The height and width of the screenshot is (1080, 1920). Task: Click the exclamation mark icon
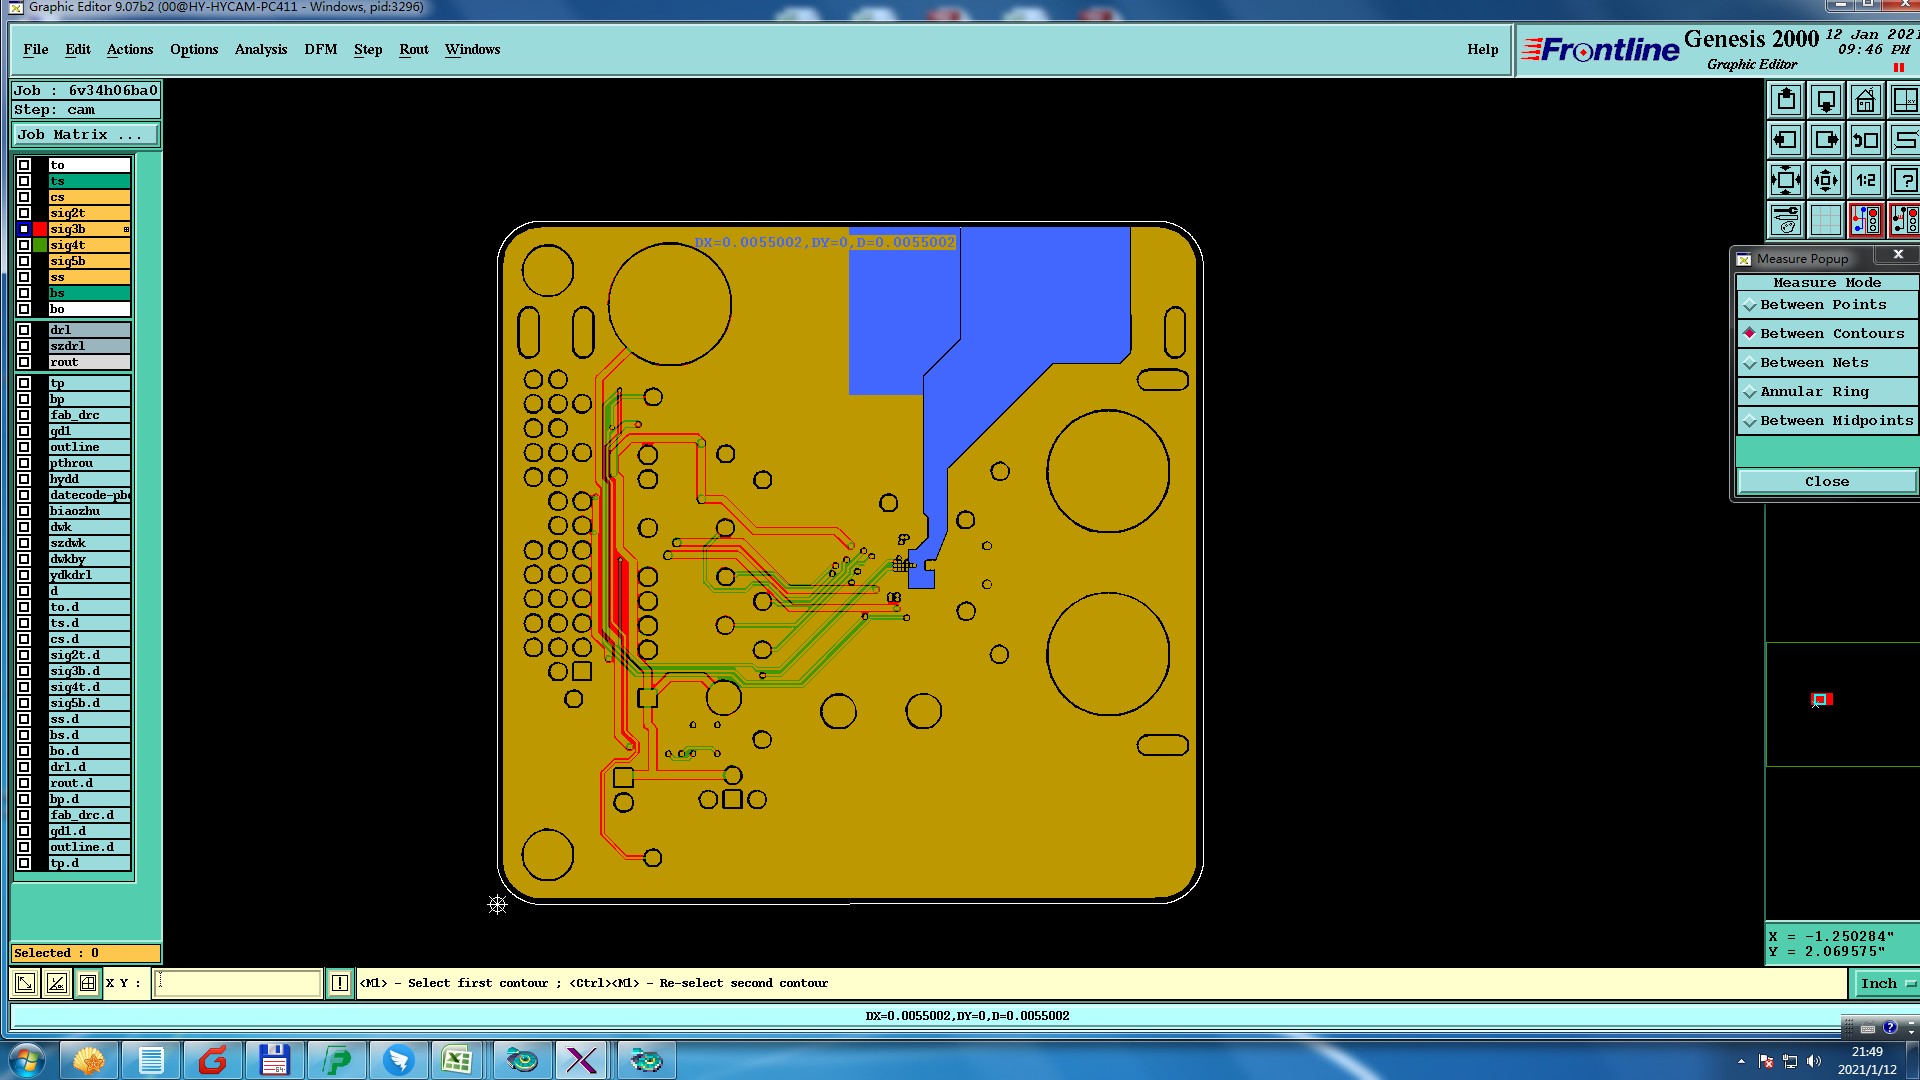click(340, 983)
